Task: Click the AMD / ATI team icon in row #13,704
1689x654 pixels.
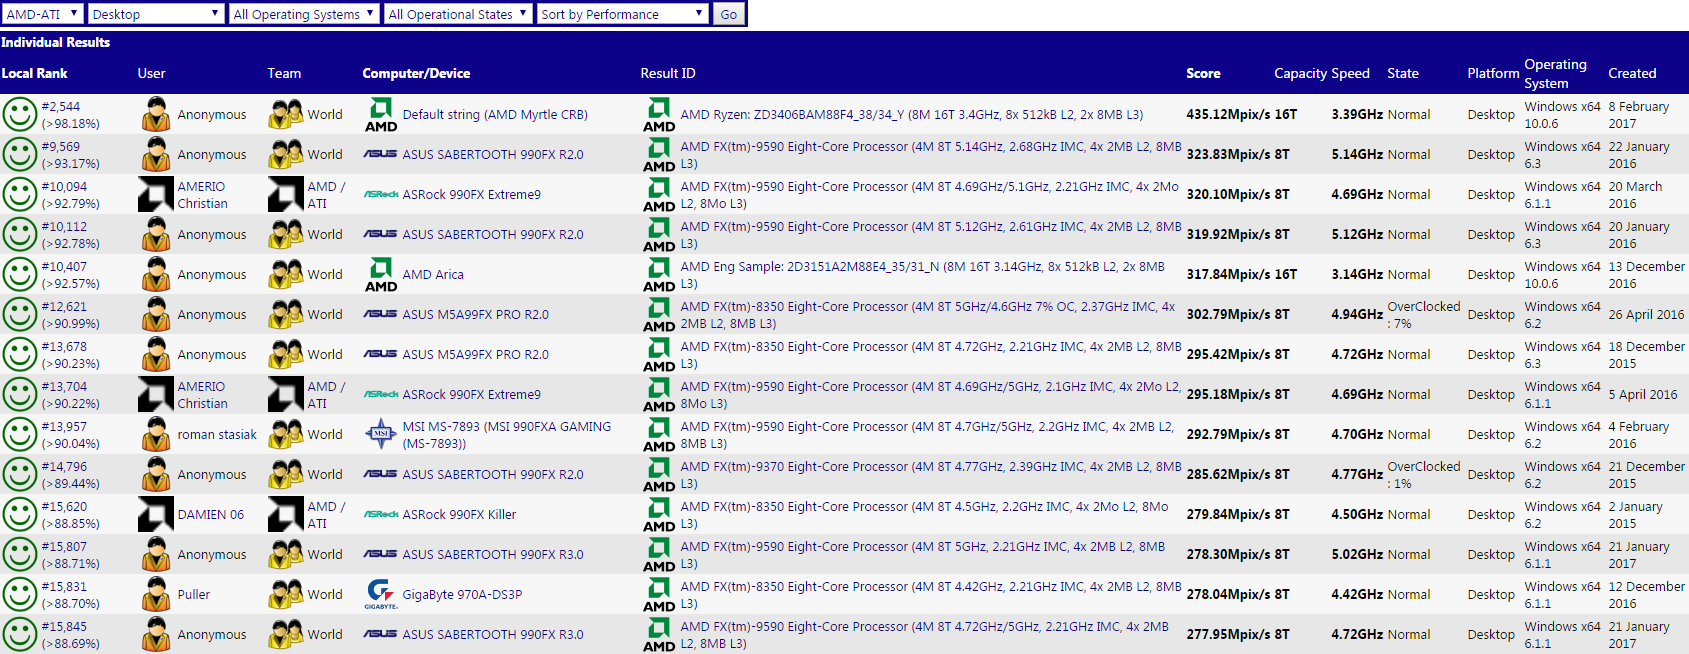Action: point(286,394)
